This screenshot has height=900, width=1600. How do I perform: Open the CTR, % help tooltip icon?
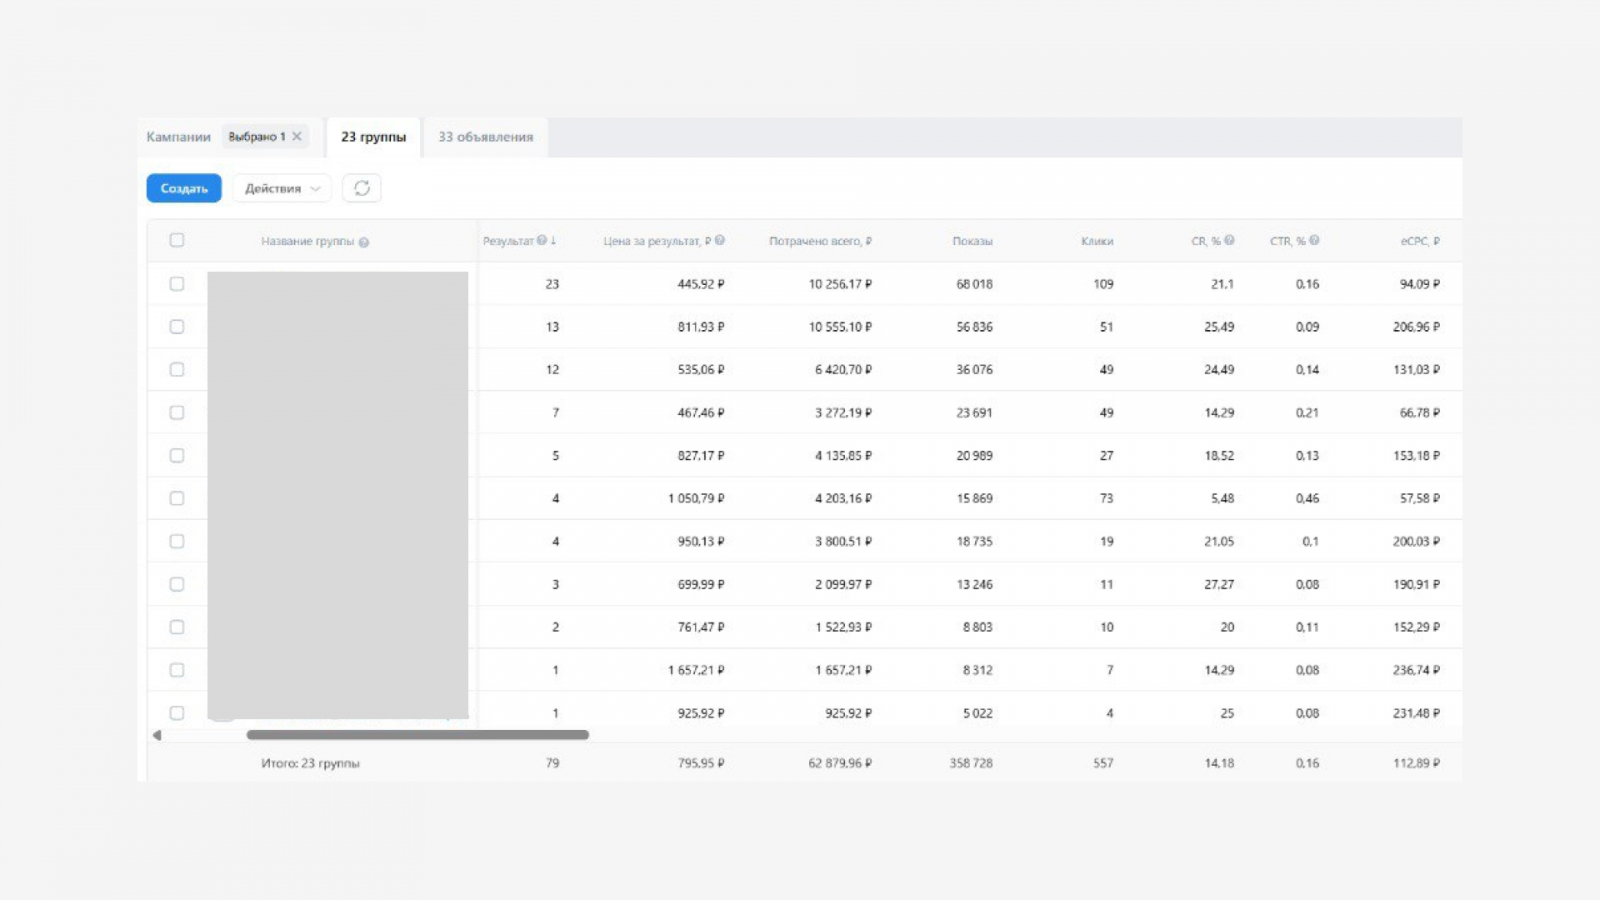[1314, 241]
